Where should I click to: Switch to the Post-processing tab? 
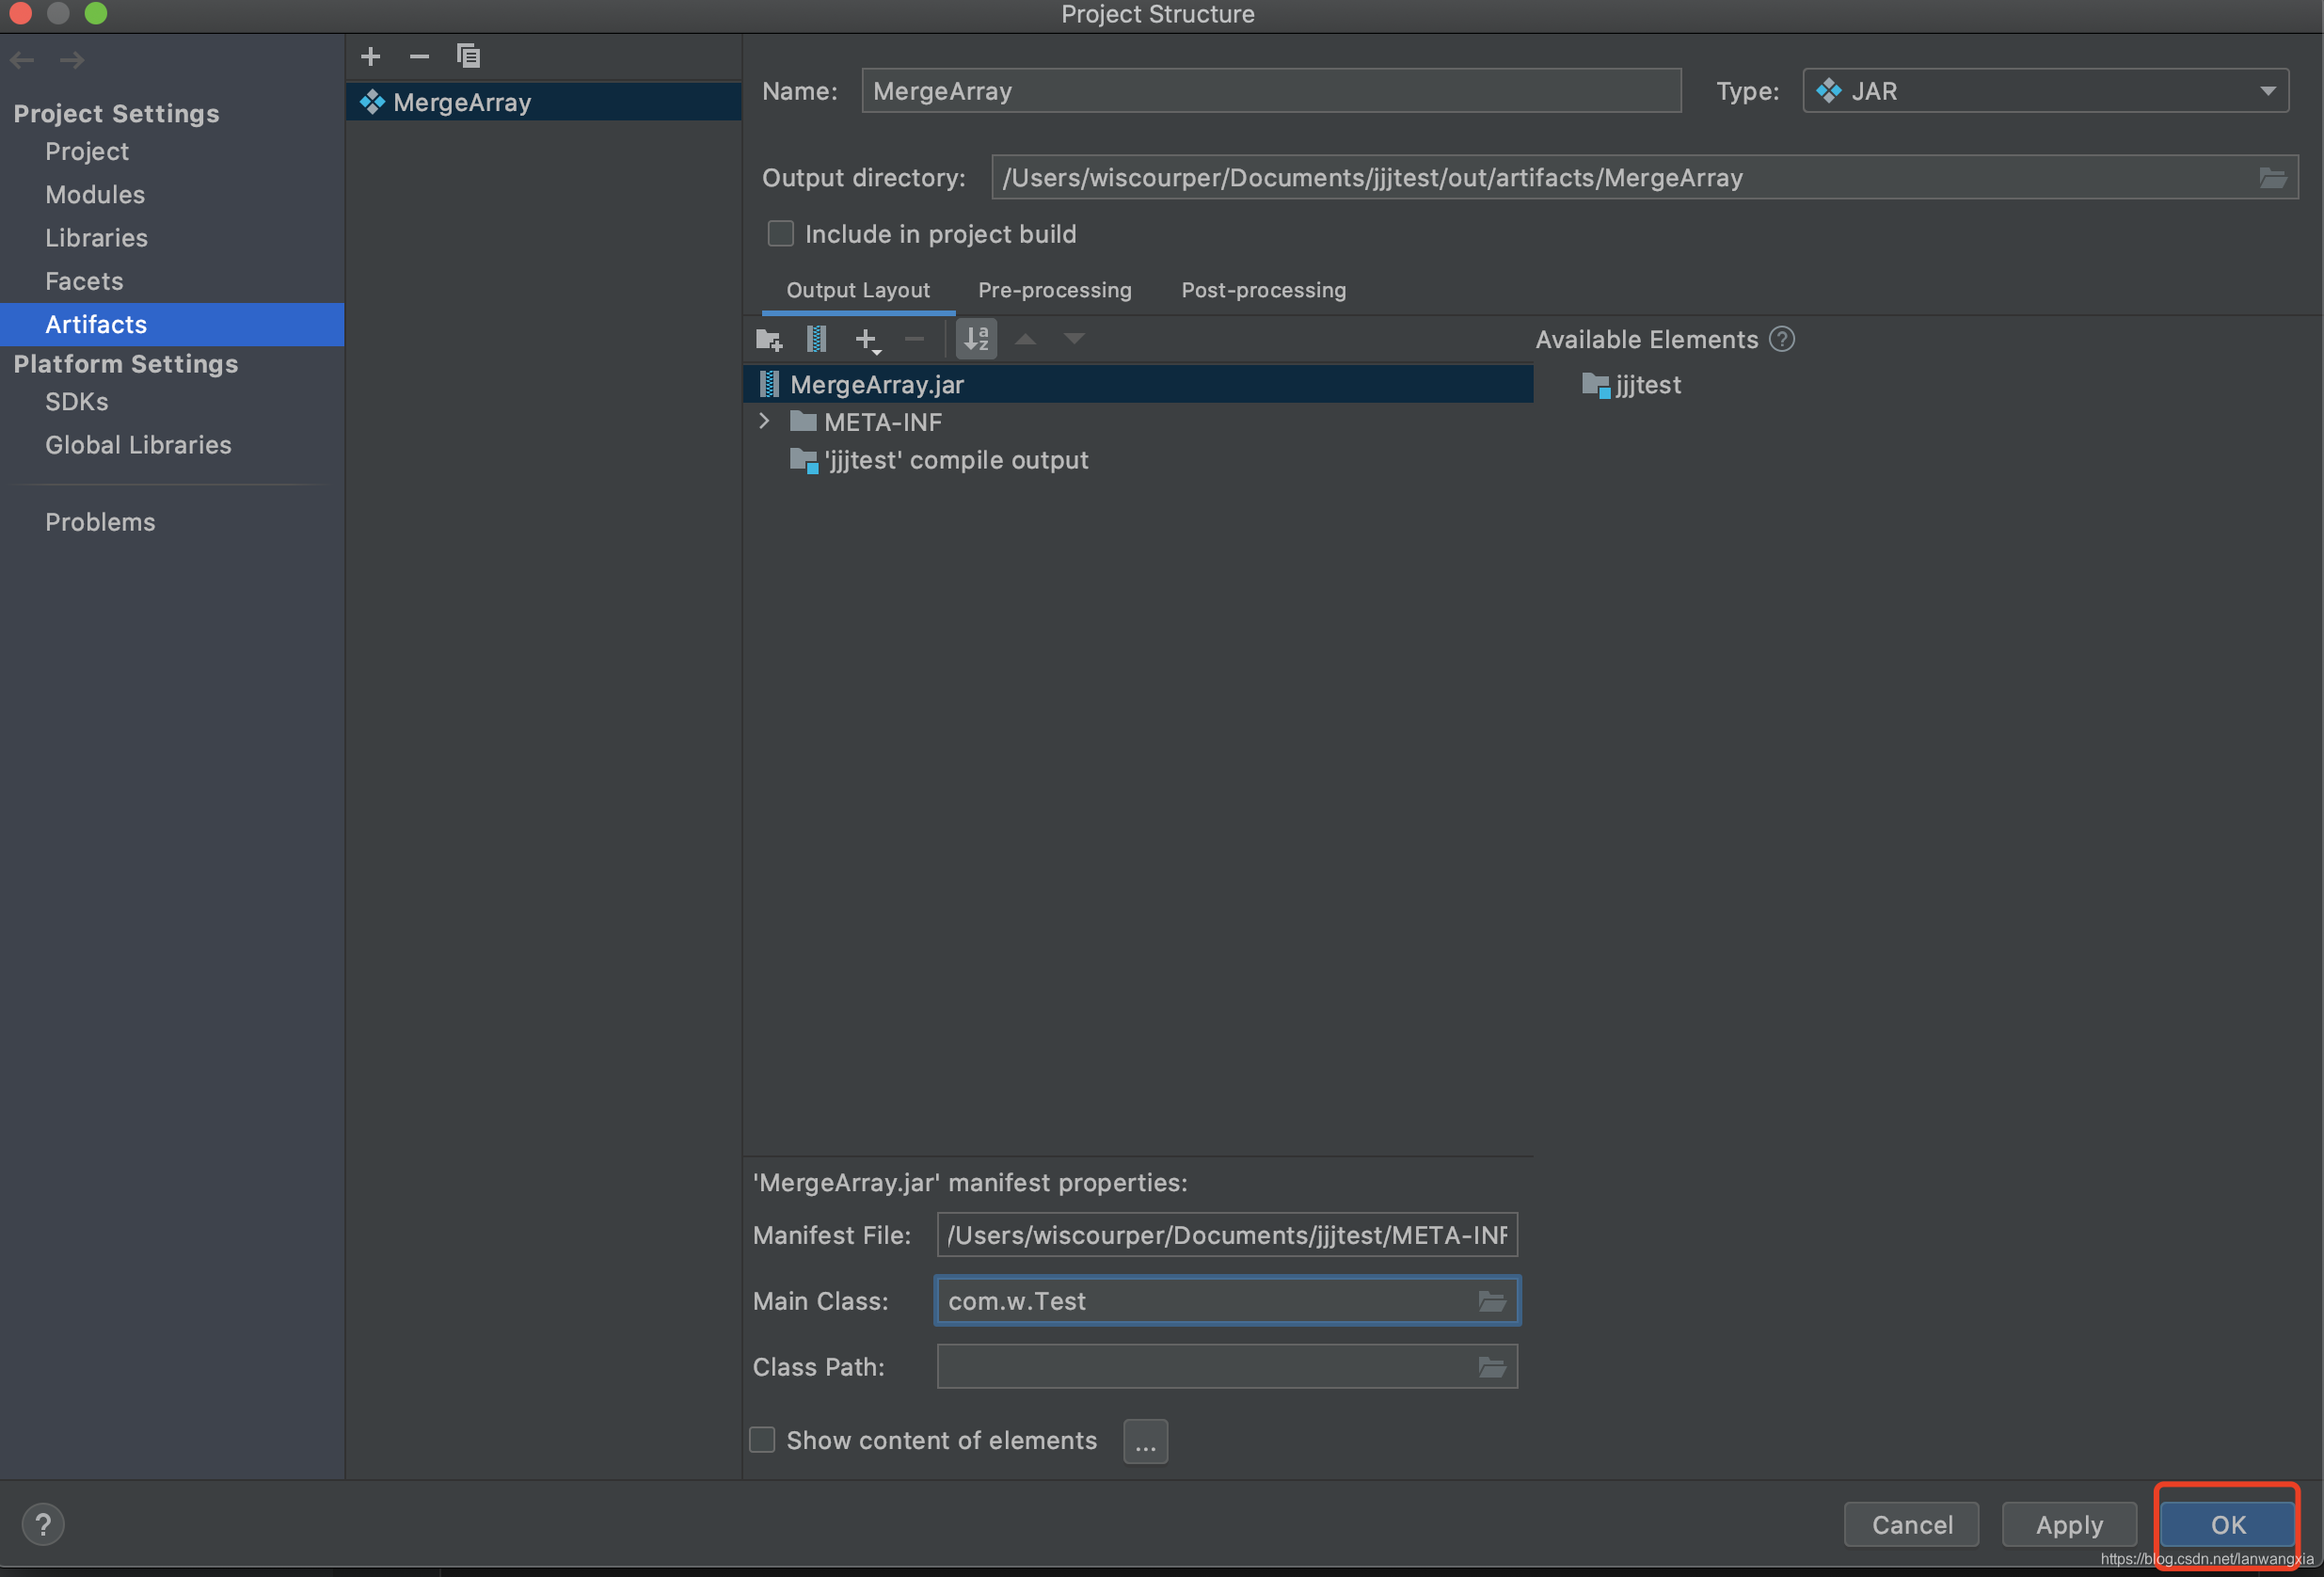(1263, 290)
